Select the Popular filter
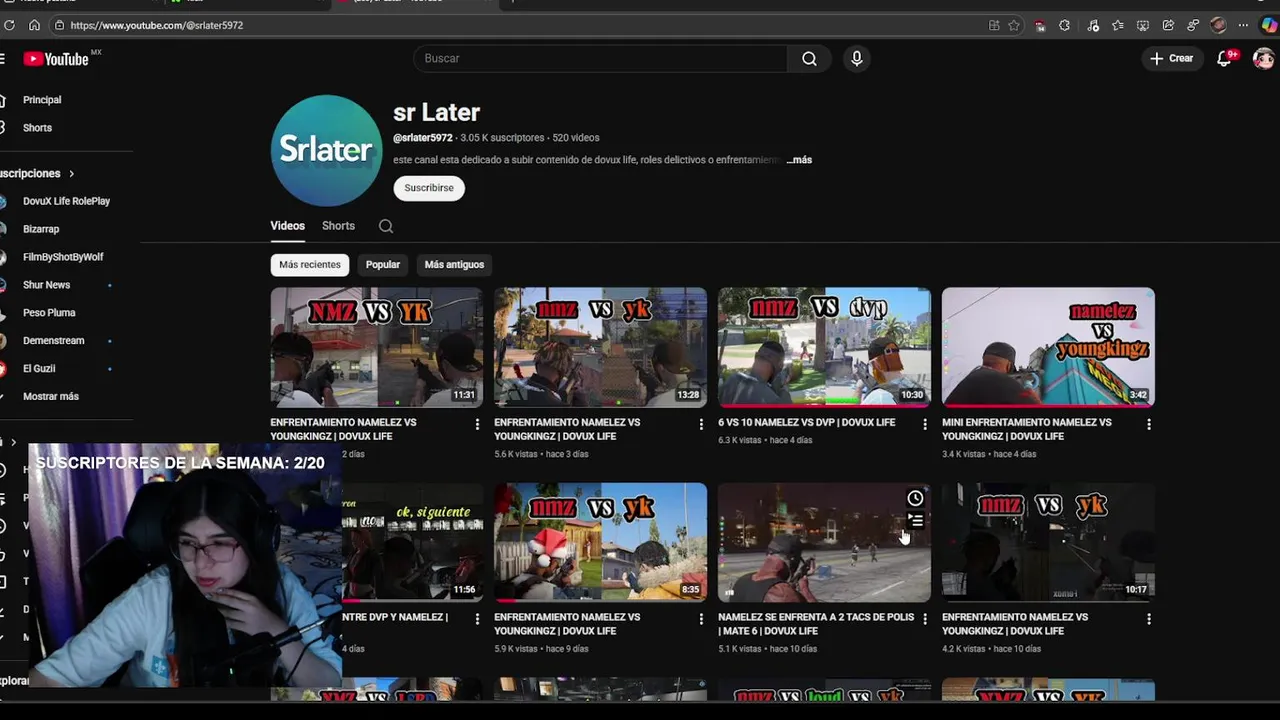 (383, 265)
